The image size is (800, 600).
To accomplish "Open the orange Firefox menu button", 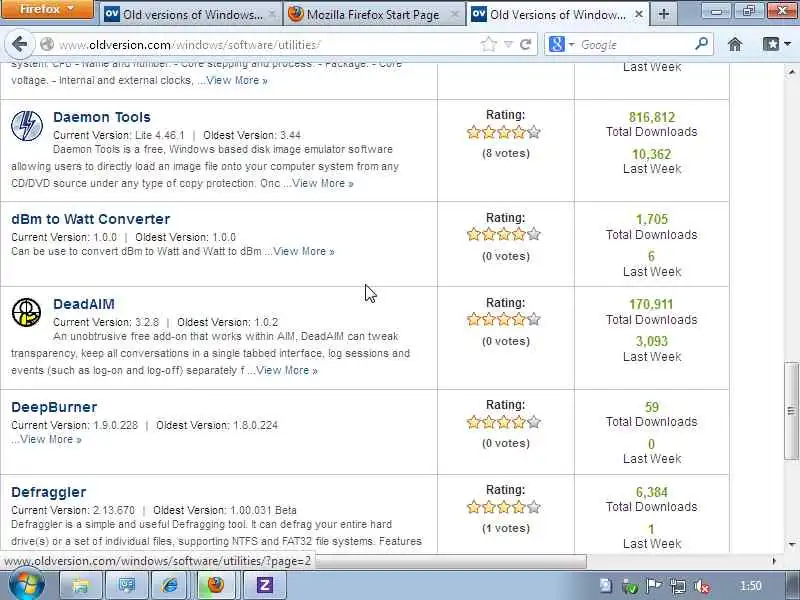I will [x=47, y=9].
